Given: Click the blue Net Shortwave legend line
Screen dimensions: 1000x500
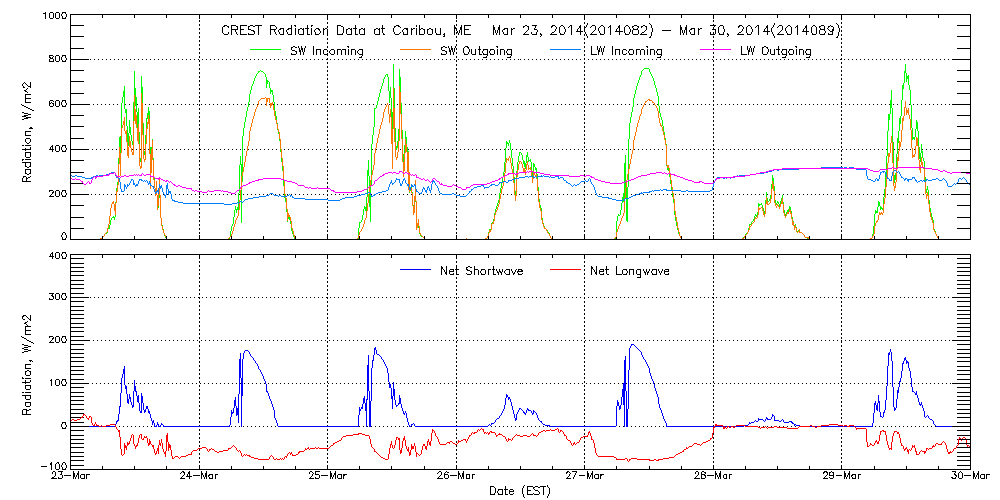Looking at the screenshot, I should tap(414, 270).
